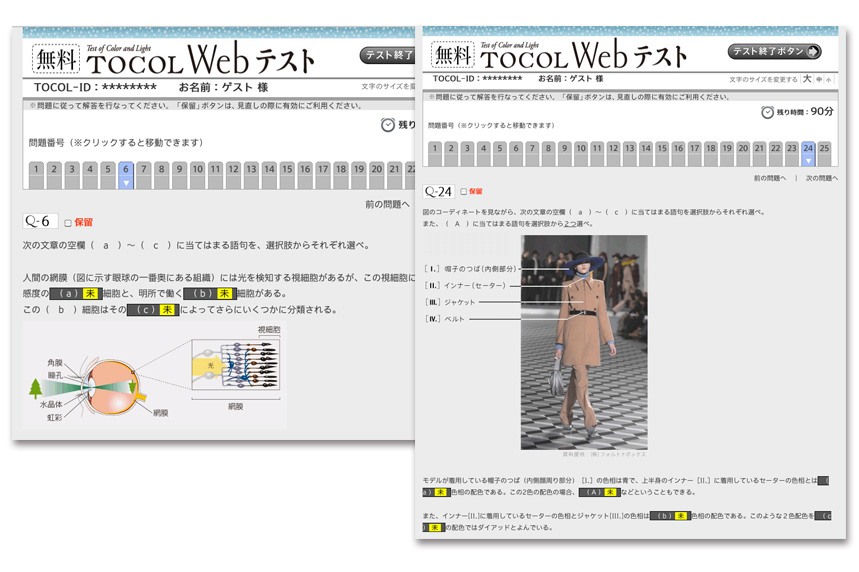
Task: Go to 次の問題へ next question link
Action: pos(821,178)
